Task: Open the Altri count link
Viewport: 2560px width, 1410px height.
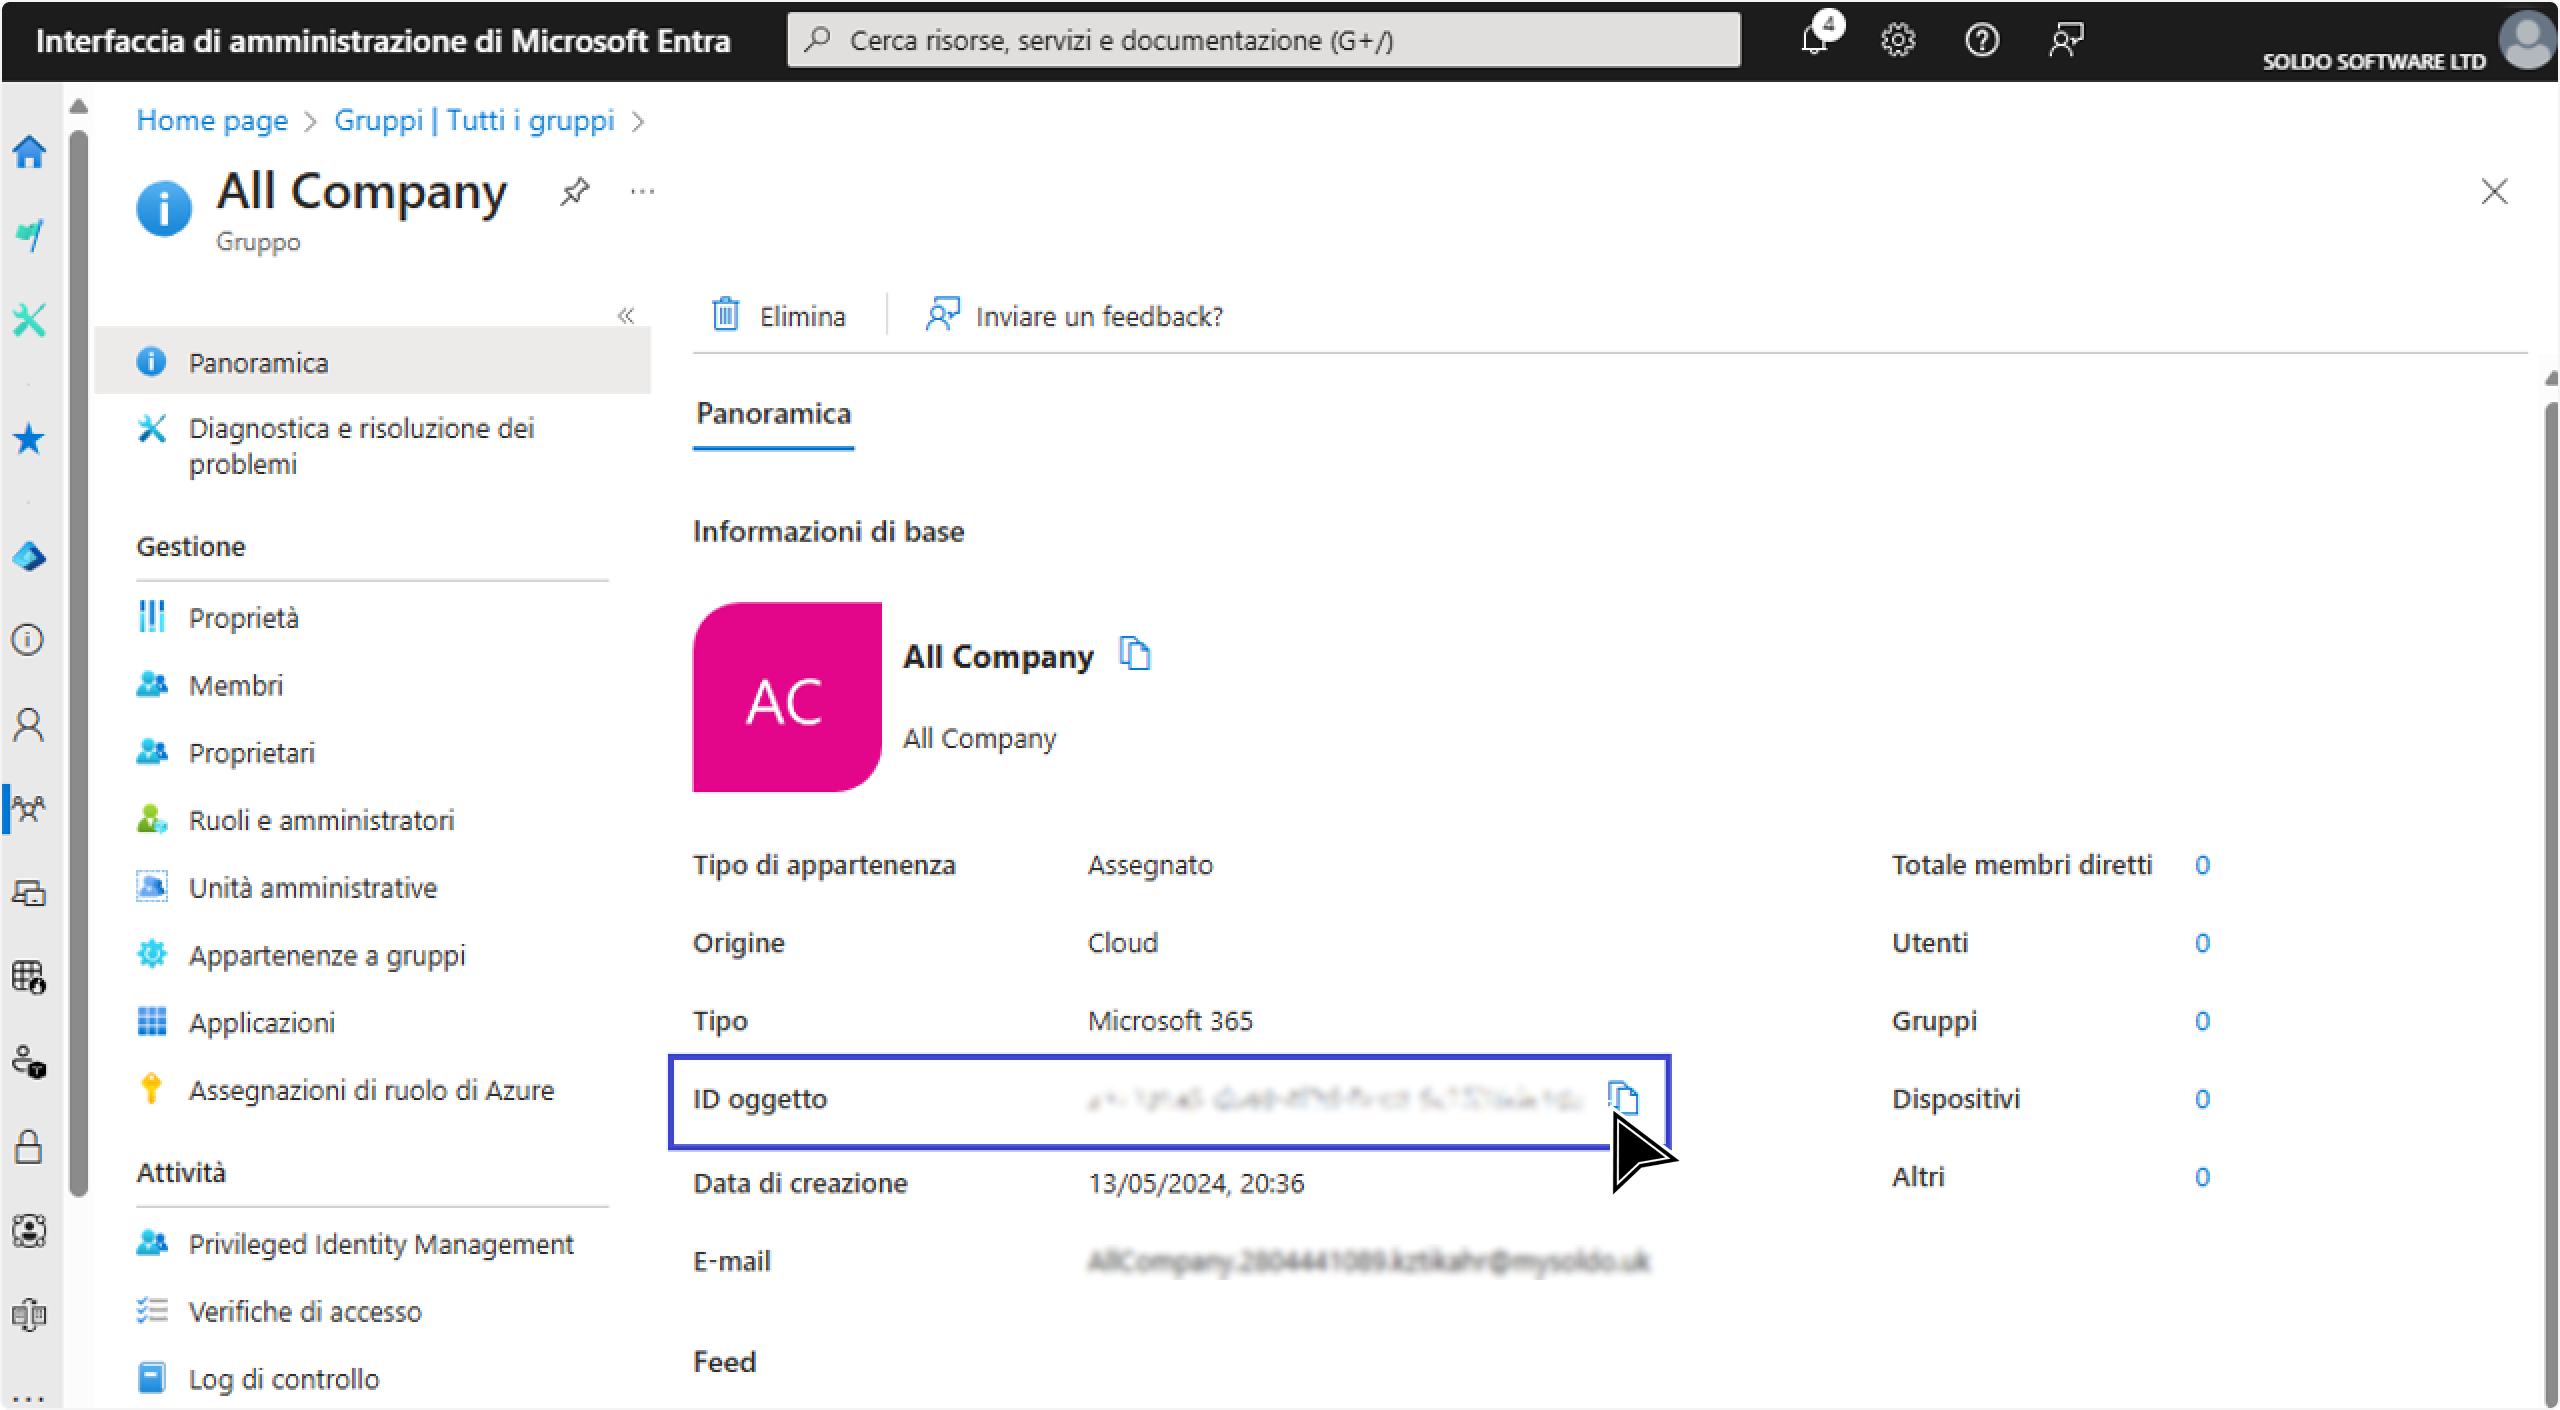Action: (x=2202, y=1177)
